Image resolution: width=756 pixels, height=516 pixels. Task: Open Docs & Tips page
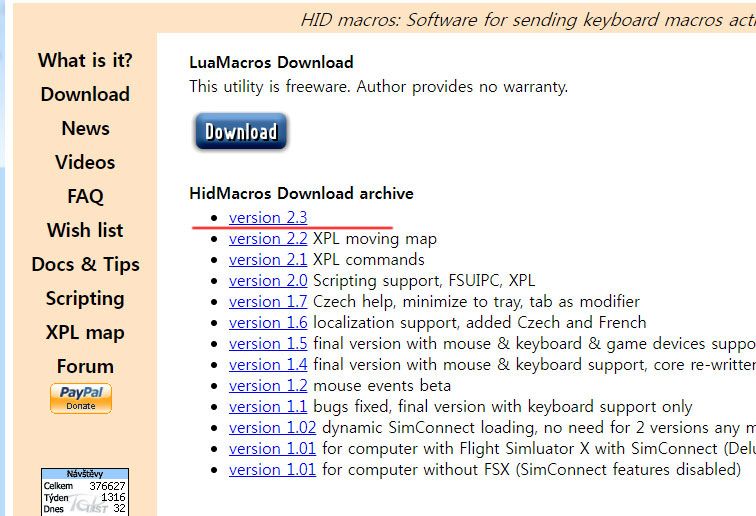pos(85,264)
